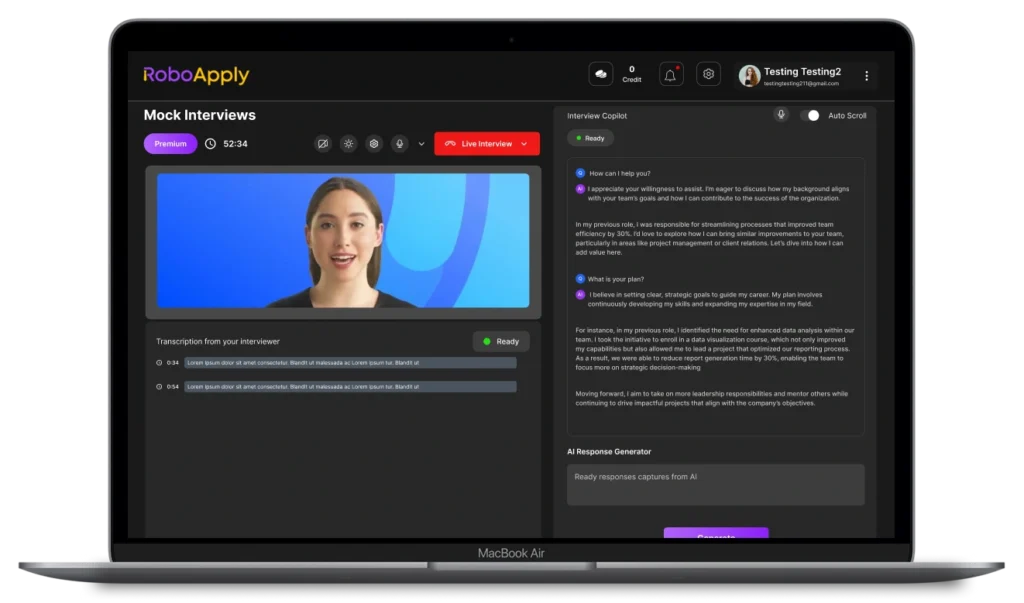Click the AI Response Generator text field

[715, 484]
